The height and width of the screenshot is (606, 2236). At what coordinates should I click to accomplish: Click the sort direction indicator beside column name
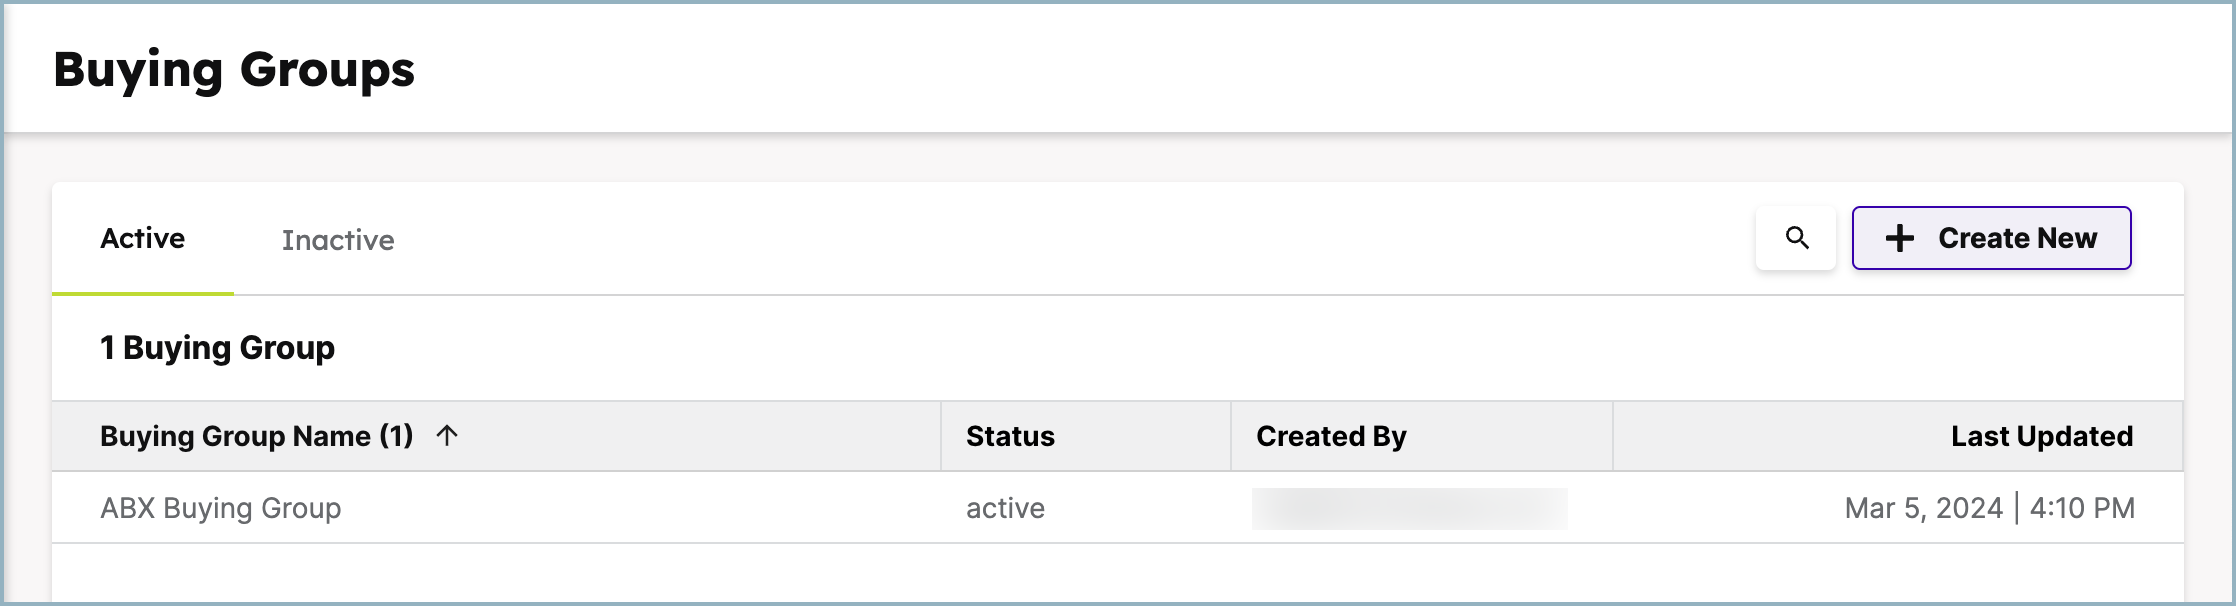coord(447,435)
